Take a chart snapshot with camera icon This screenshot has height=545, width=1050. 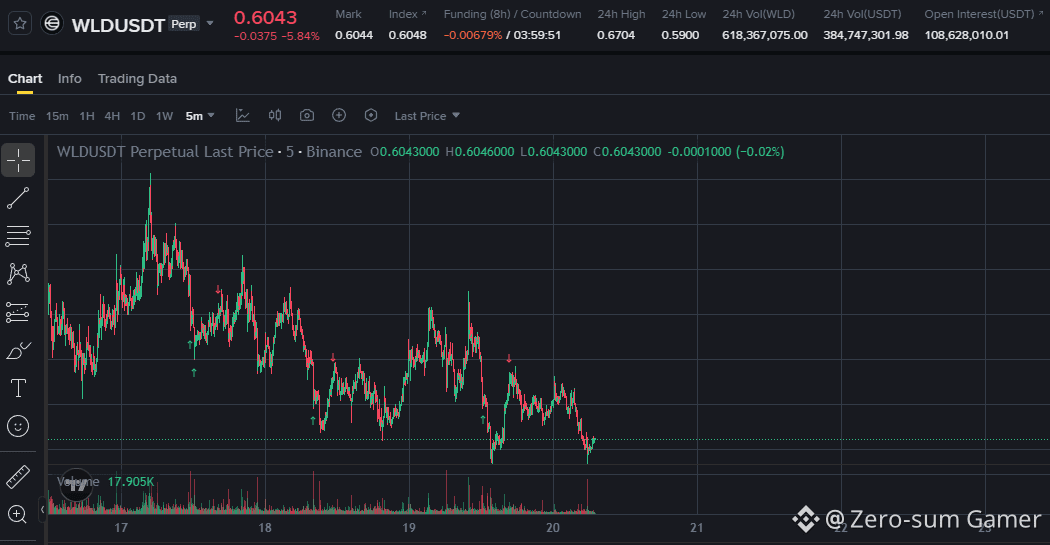[307, 115]
